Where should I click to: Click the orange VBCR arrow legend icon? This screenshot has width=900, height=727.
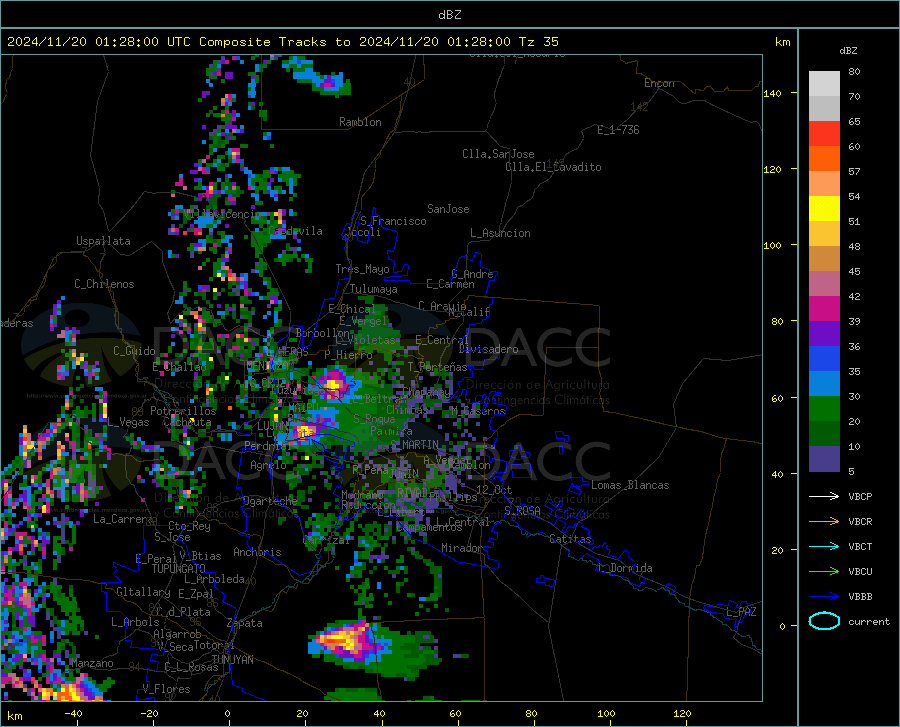tap(824, 521)
